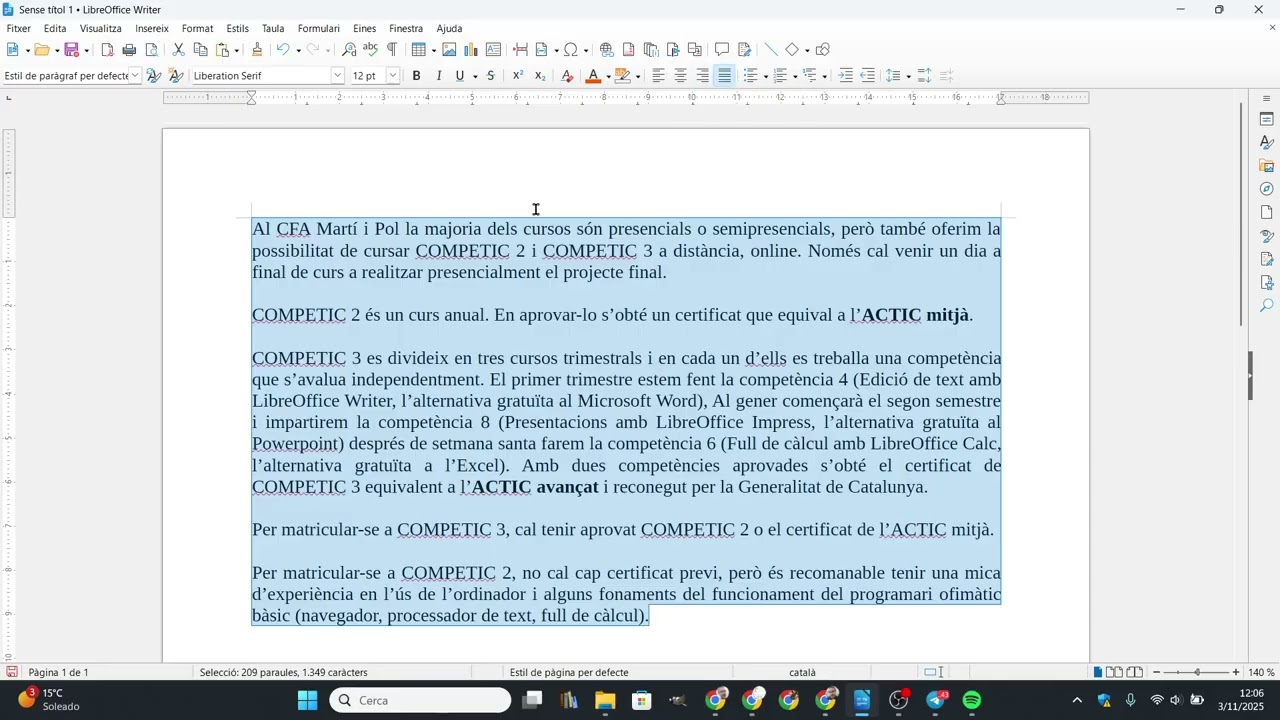Open the Fitxer menu
Screen dimensions: 1280x720
18,29
